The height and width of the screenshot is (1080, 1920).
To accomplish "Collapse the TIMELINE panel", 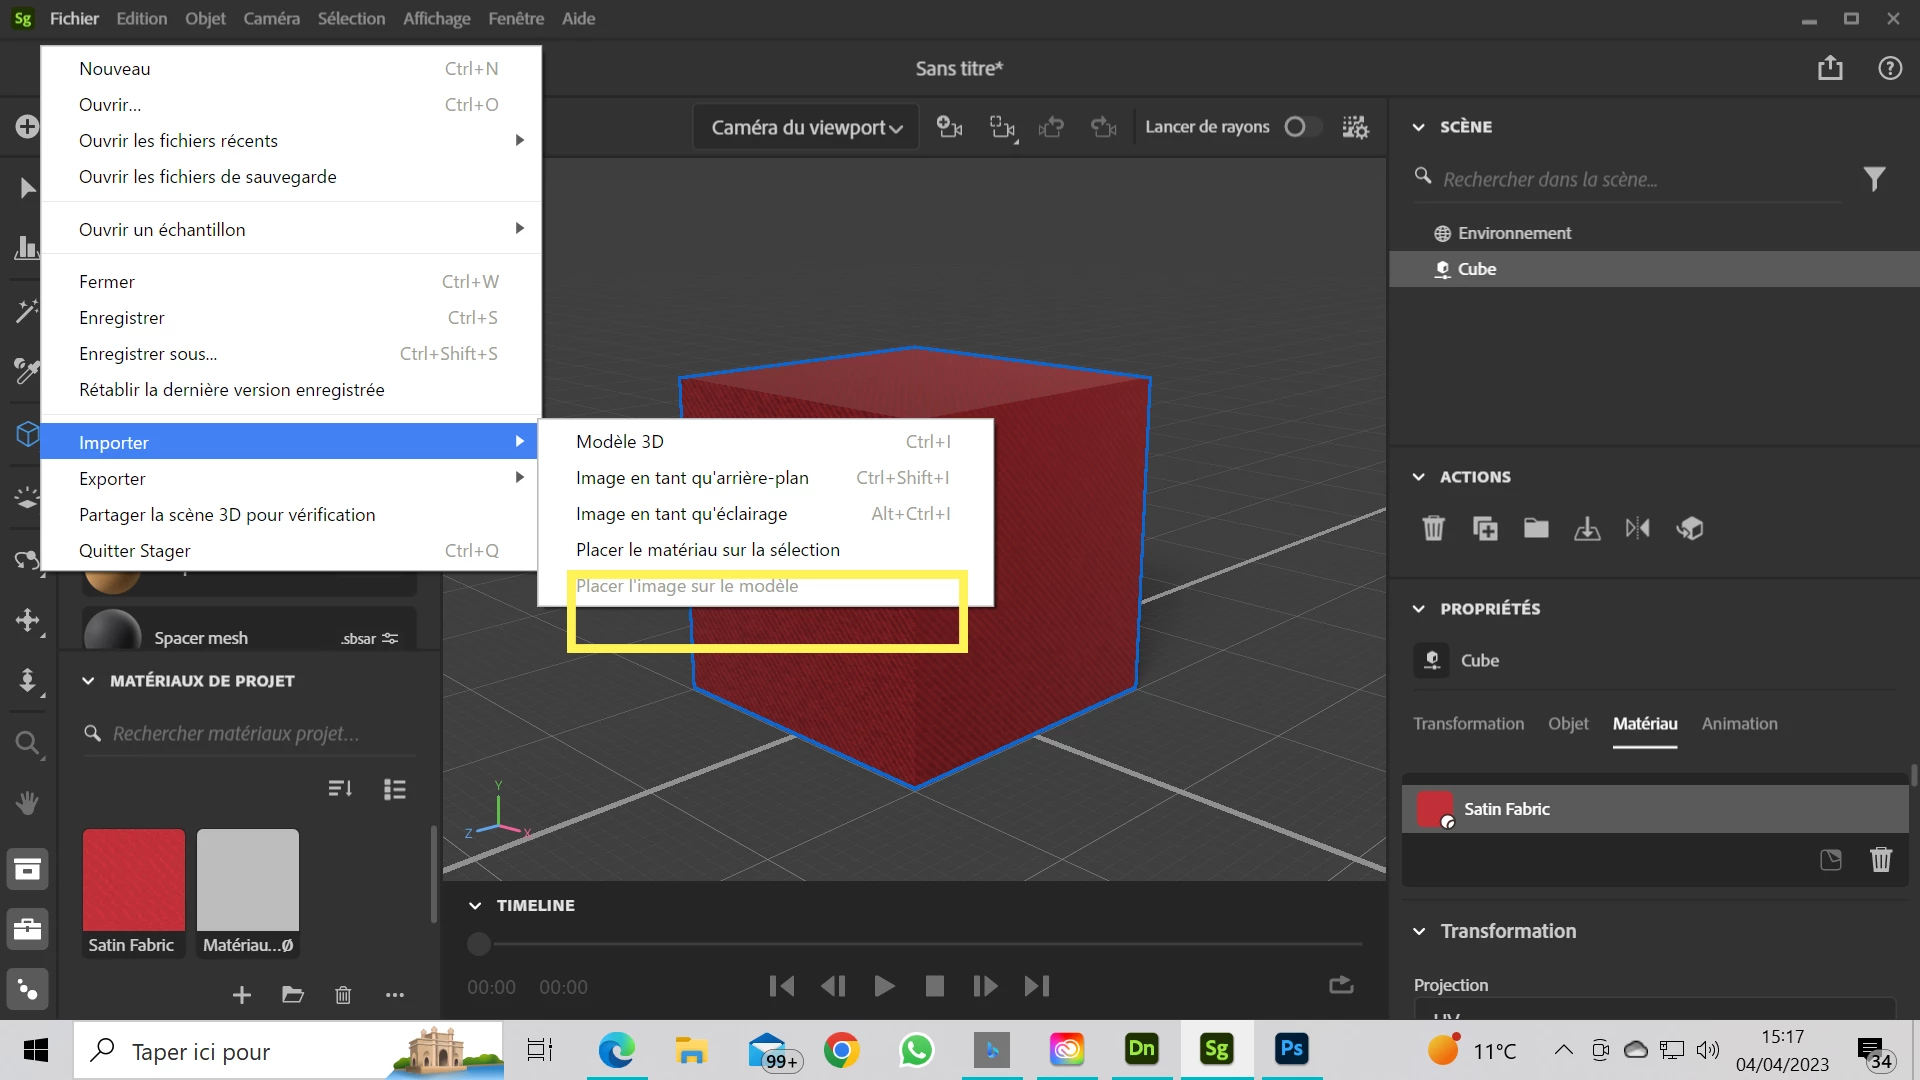I will [x=475, y=905].
